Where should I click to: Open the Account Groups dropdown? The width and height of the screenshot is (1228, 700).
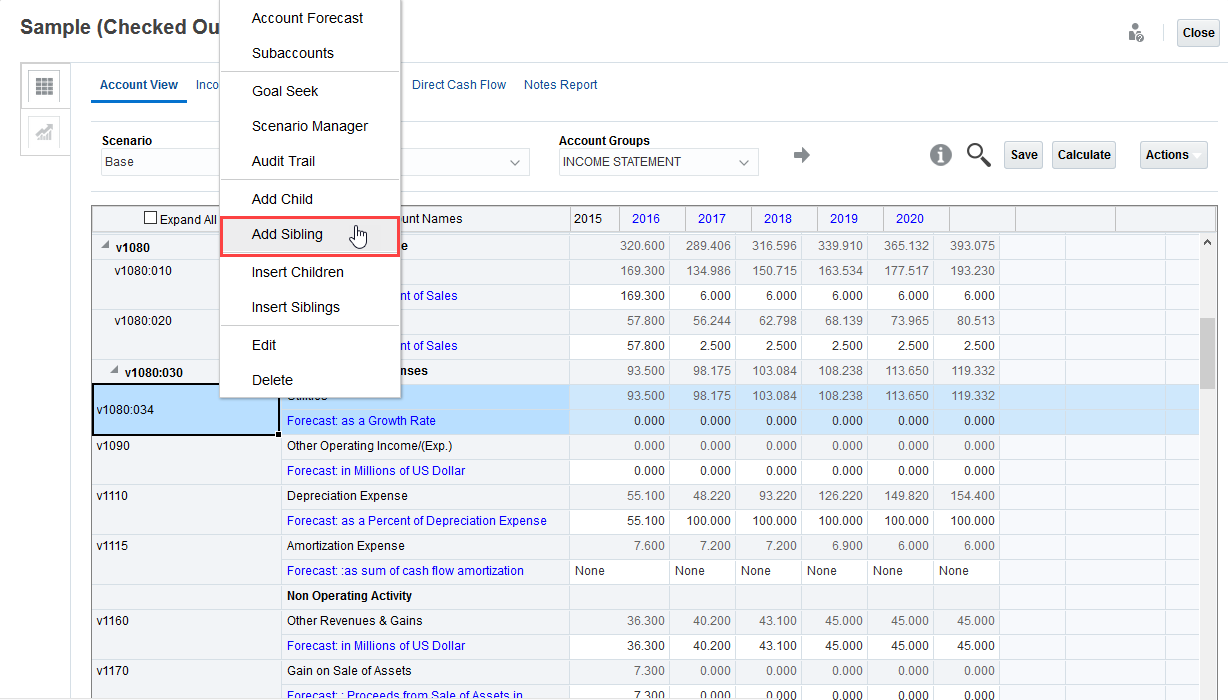click(x=658, y=162)
